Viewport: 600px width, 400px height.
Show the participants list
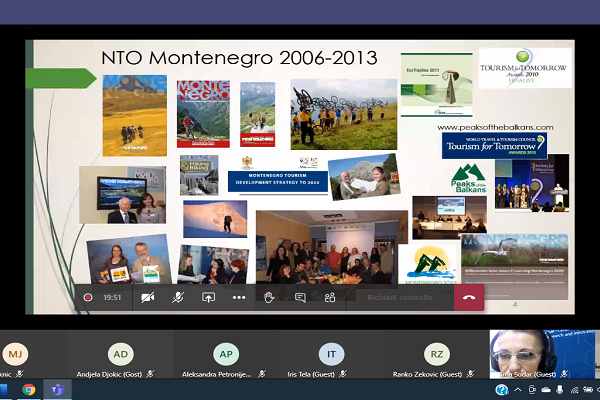point(330,297)
